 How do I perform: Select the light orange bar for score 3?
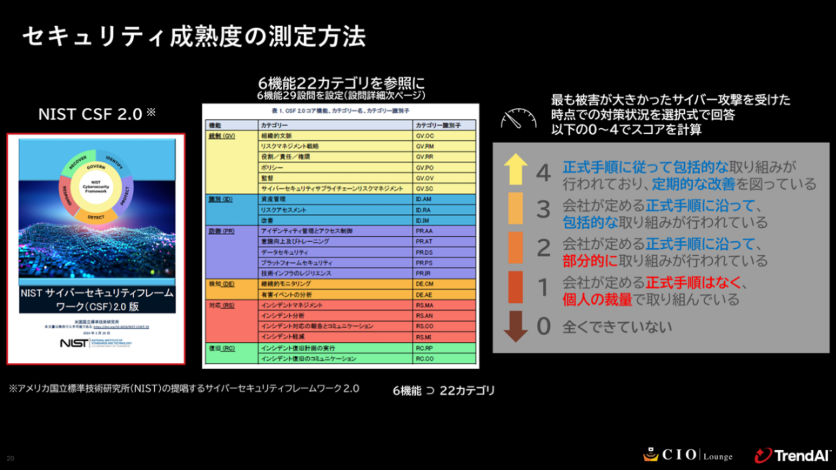516,208
